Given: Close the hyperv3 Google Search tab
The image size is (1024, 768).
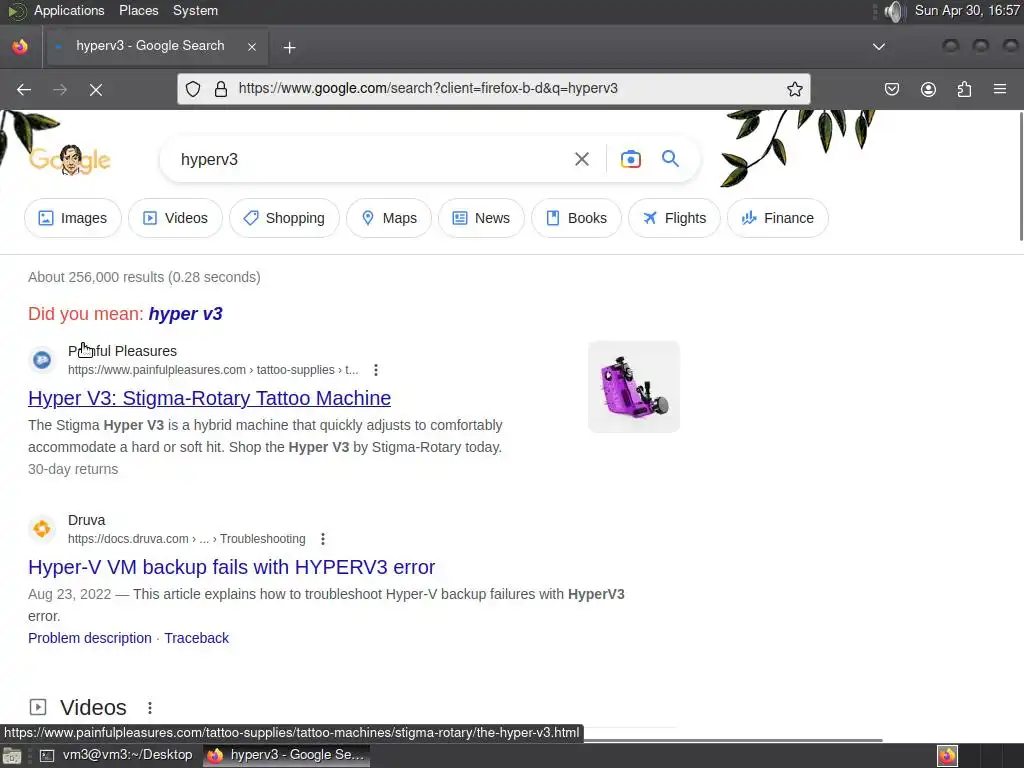Looking at the screenshot, I should 251,46.
